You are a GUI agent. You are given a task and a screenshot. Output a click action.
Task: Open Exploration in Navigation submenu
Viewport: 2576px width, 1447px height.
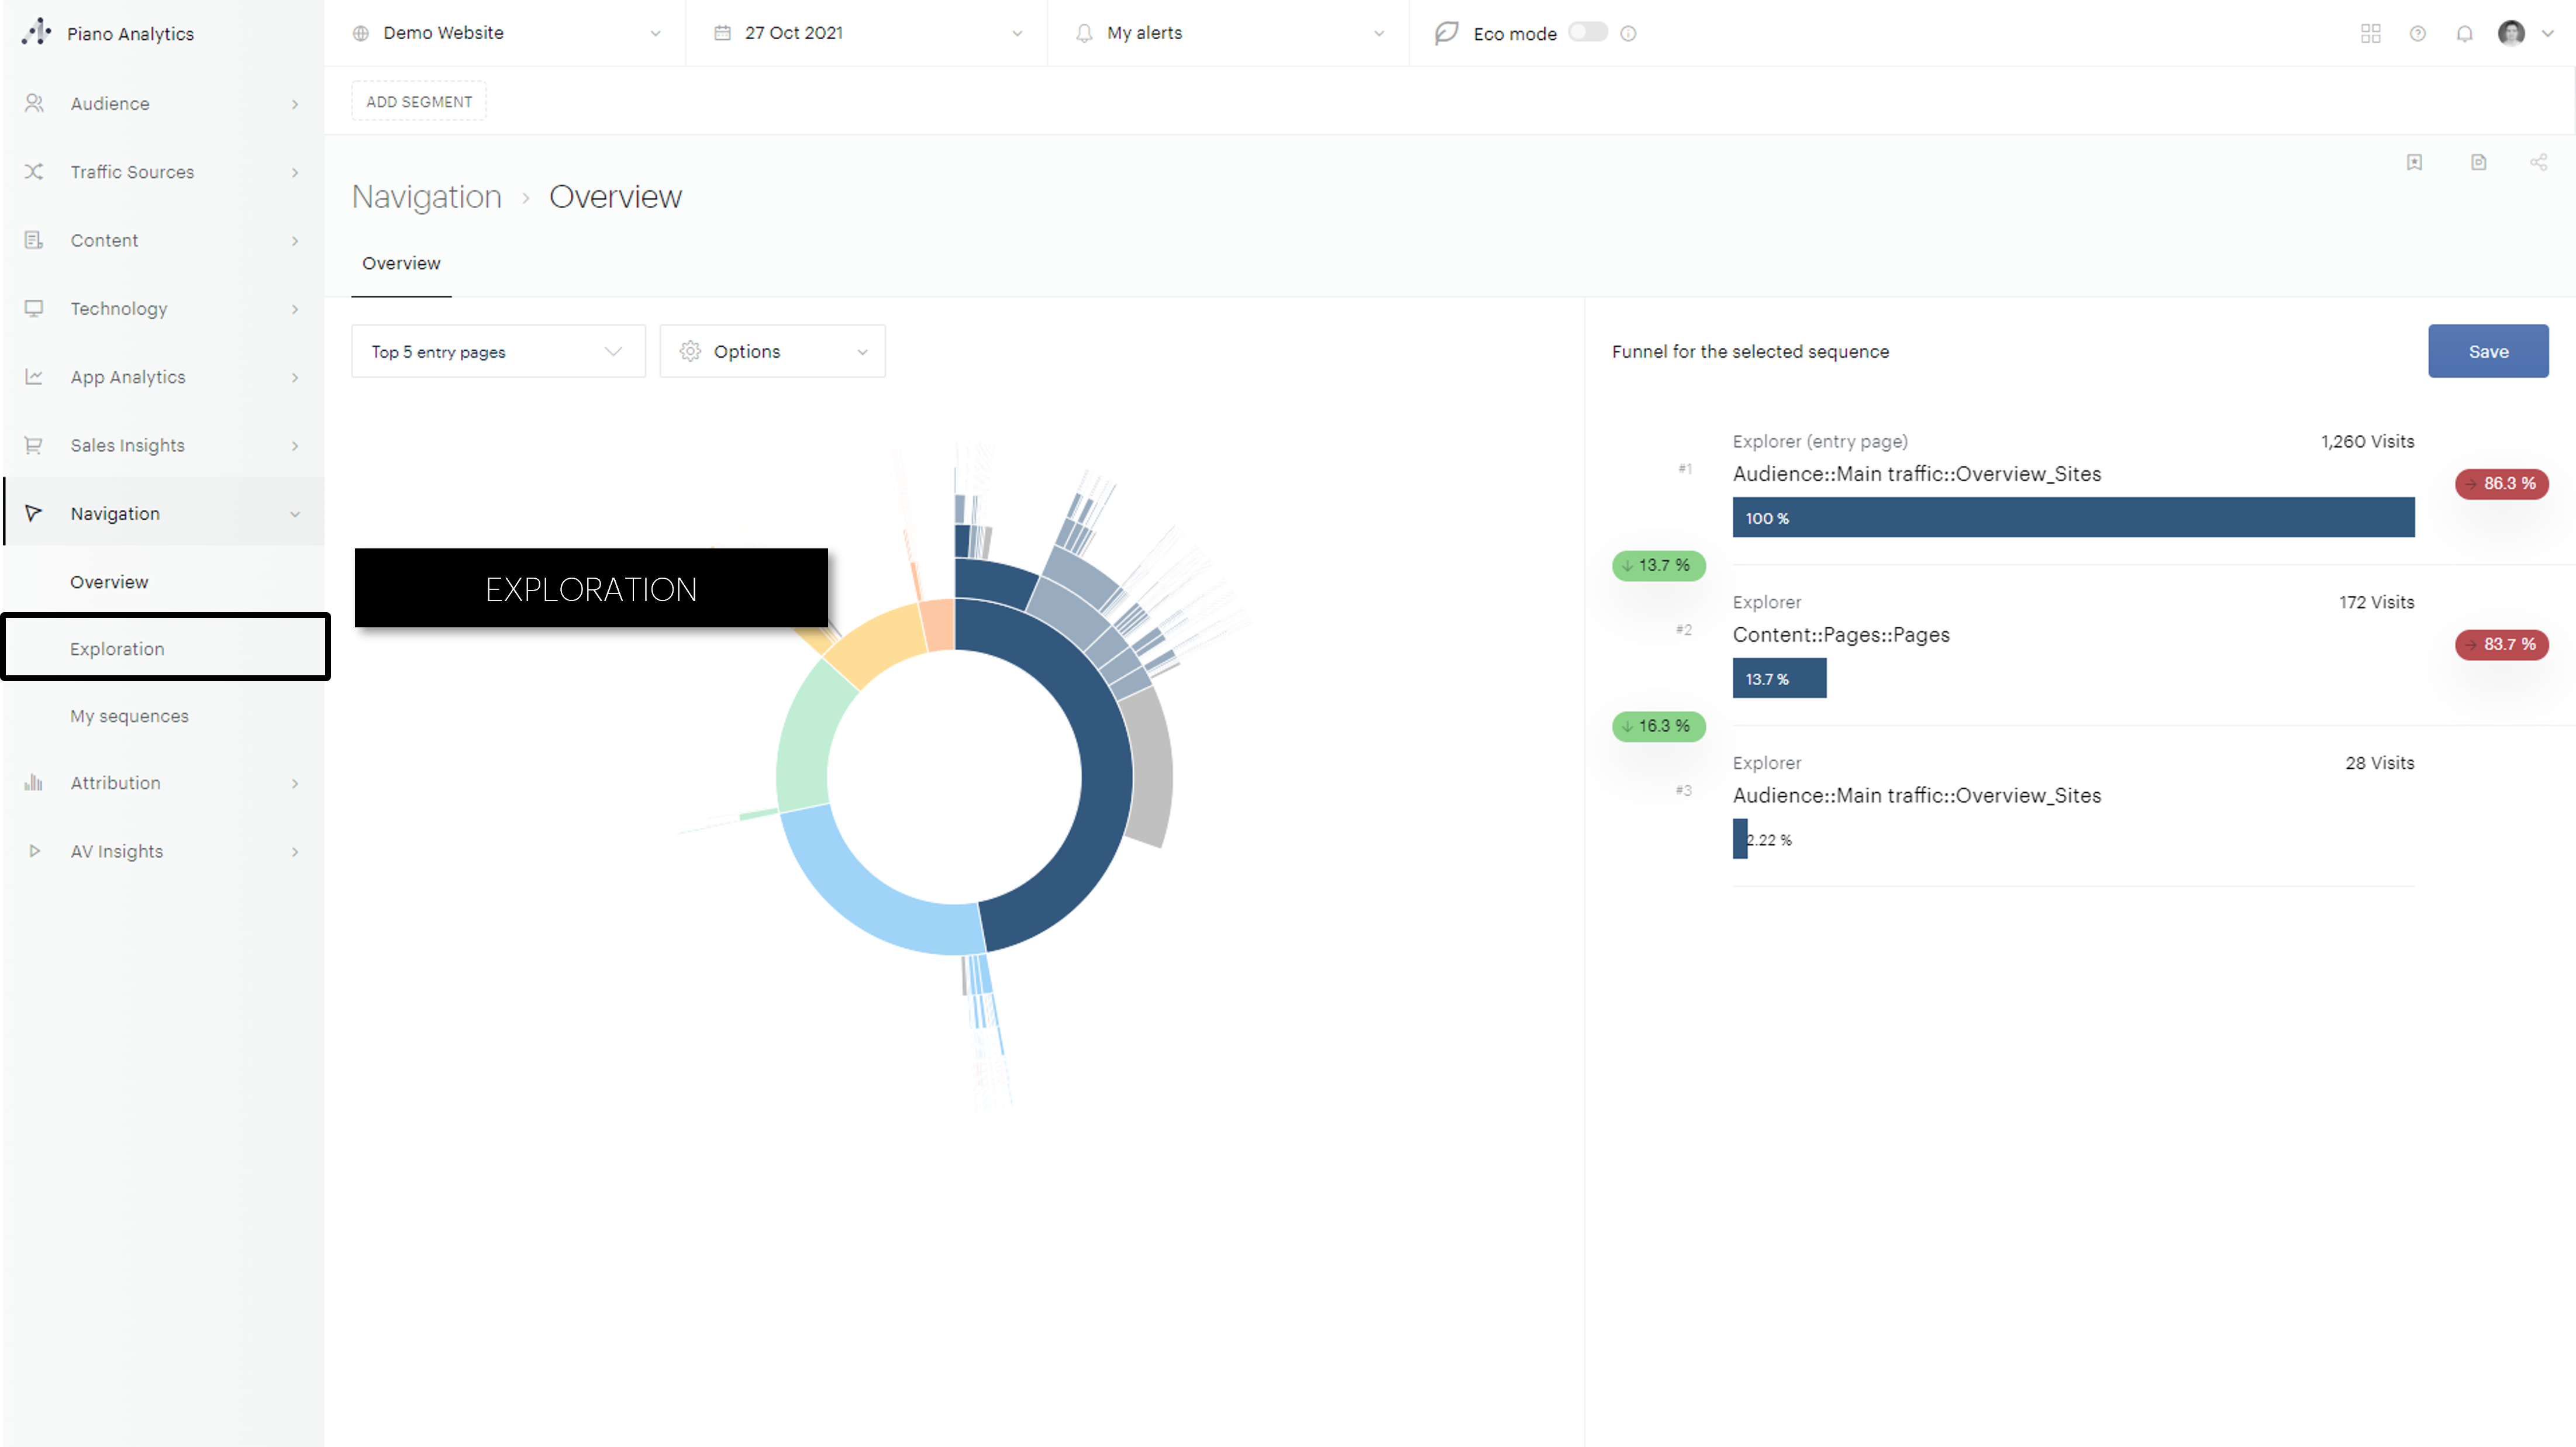tap(117, 648)
